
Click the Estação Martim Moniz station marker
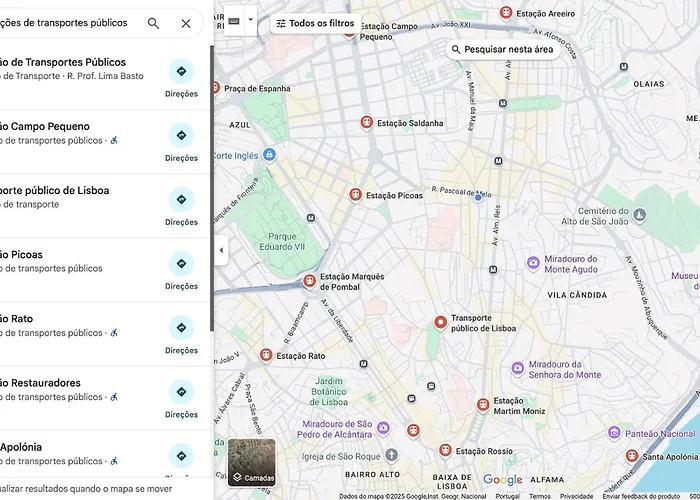(x=484, y=405)
